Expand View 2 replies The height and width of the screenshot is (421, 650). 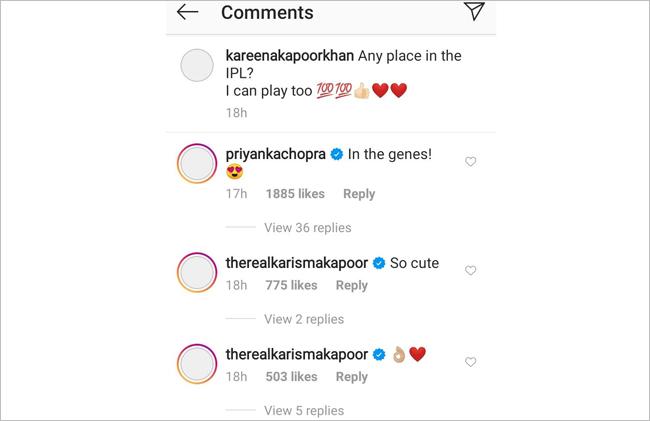[304, 319]
